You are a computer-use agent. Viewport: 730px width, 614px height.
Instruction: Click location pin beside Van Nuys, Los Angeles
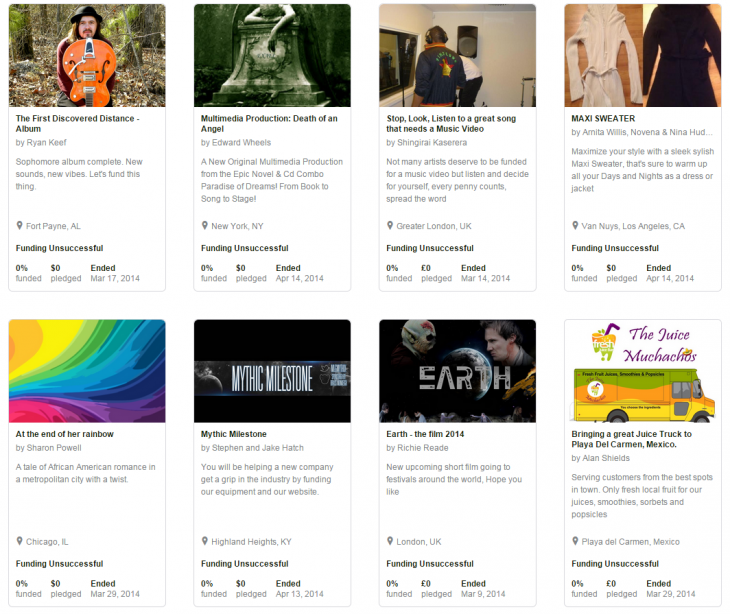tap(575, 226)
